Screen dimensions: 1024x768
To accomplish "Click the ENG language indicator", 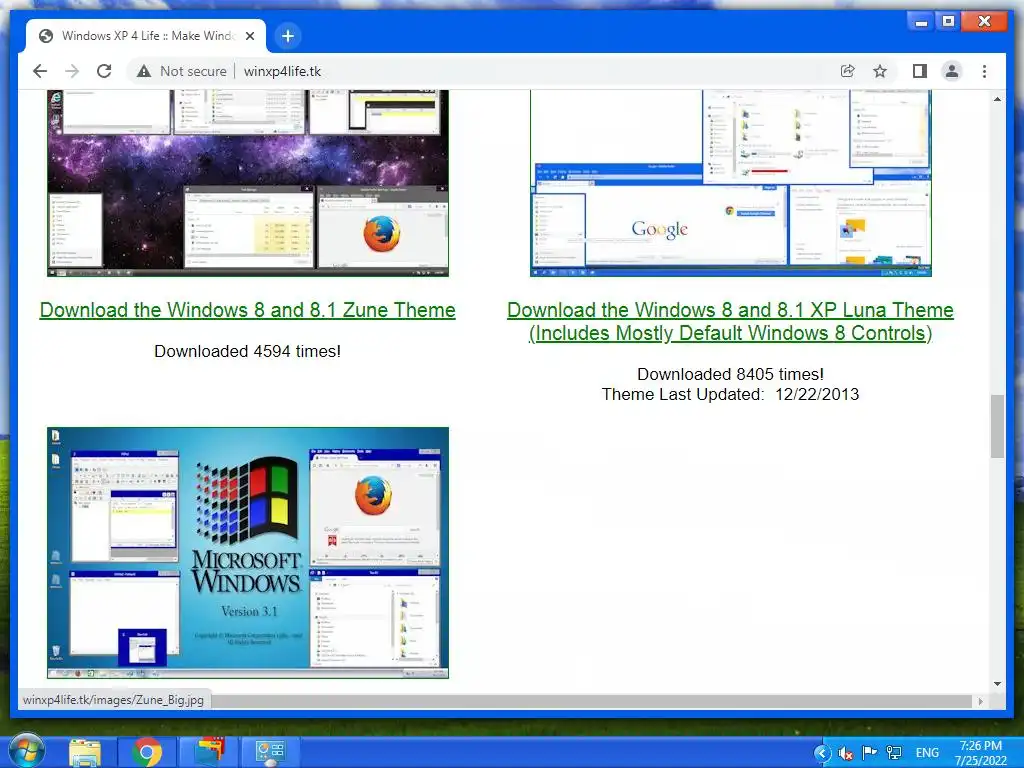I will [927, 753].
